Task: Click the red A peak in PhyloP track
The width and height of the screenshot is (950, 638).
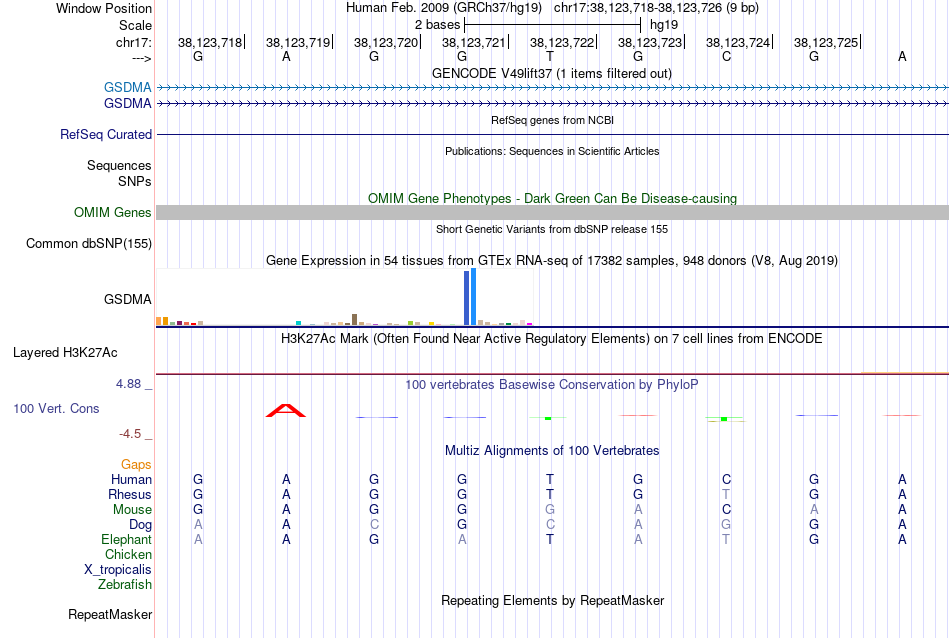Action: click(286, 410)
